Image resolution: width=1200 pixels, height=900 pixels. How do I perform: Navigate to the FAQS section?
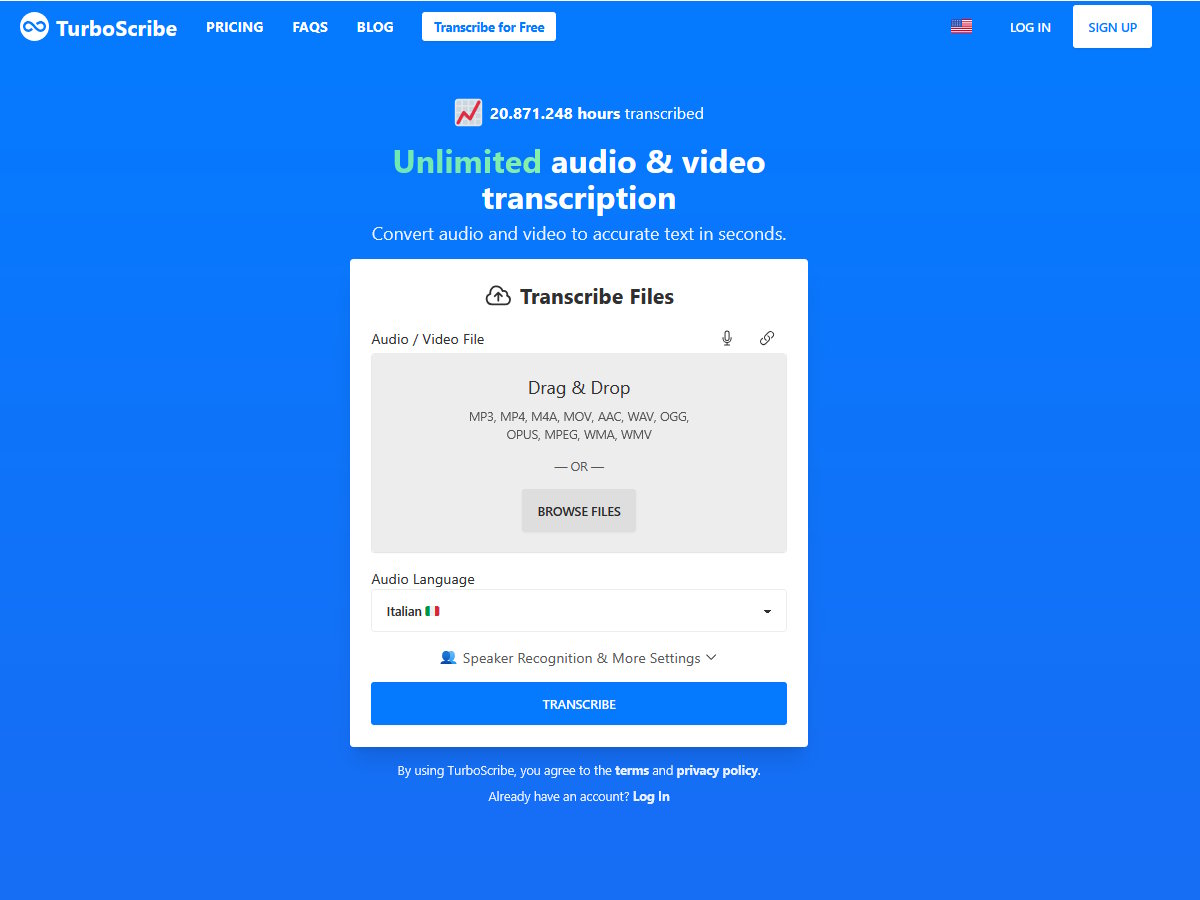point(309,27)
